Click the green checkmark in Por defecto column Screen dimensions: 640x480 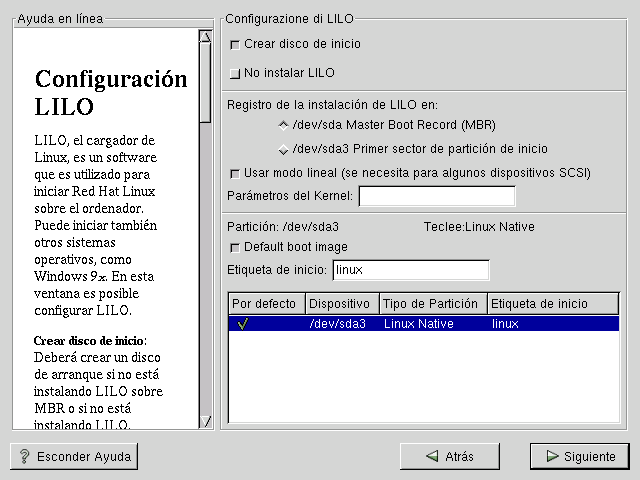click(x=243, y=324)
